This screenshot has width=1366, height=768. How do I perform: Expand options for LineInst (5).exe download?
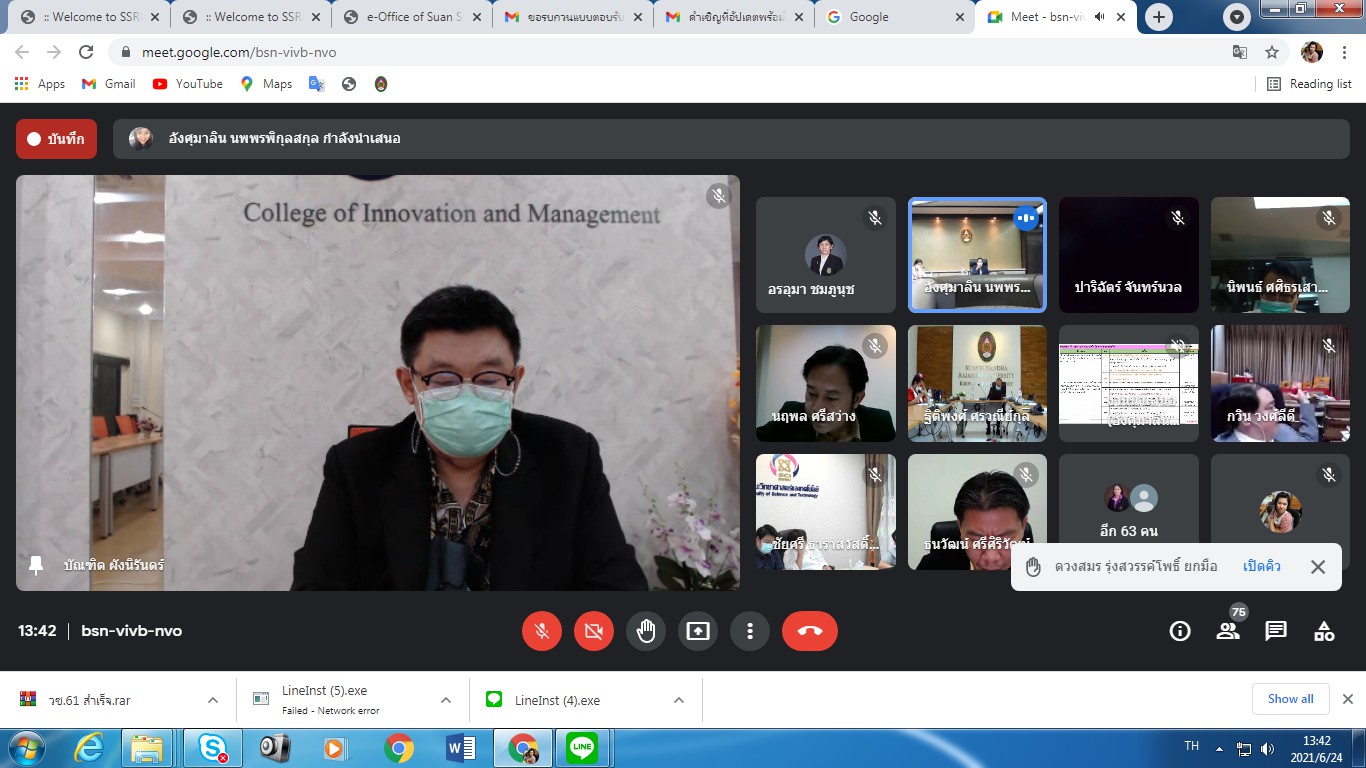click(x=446, y=700)
